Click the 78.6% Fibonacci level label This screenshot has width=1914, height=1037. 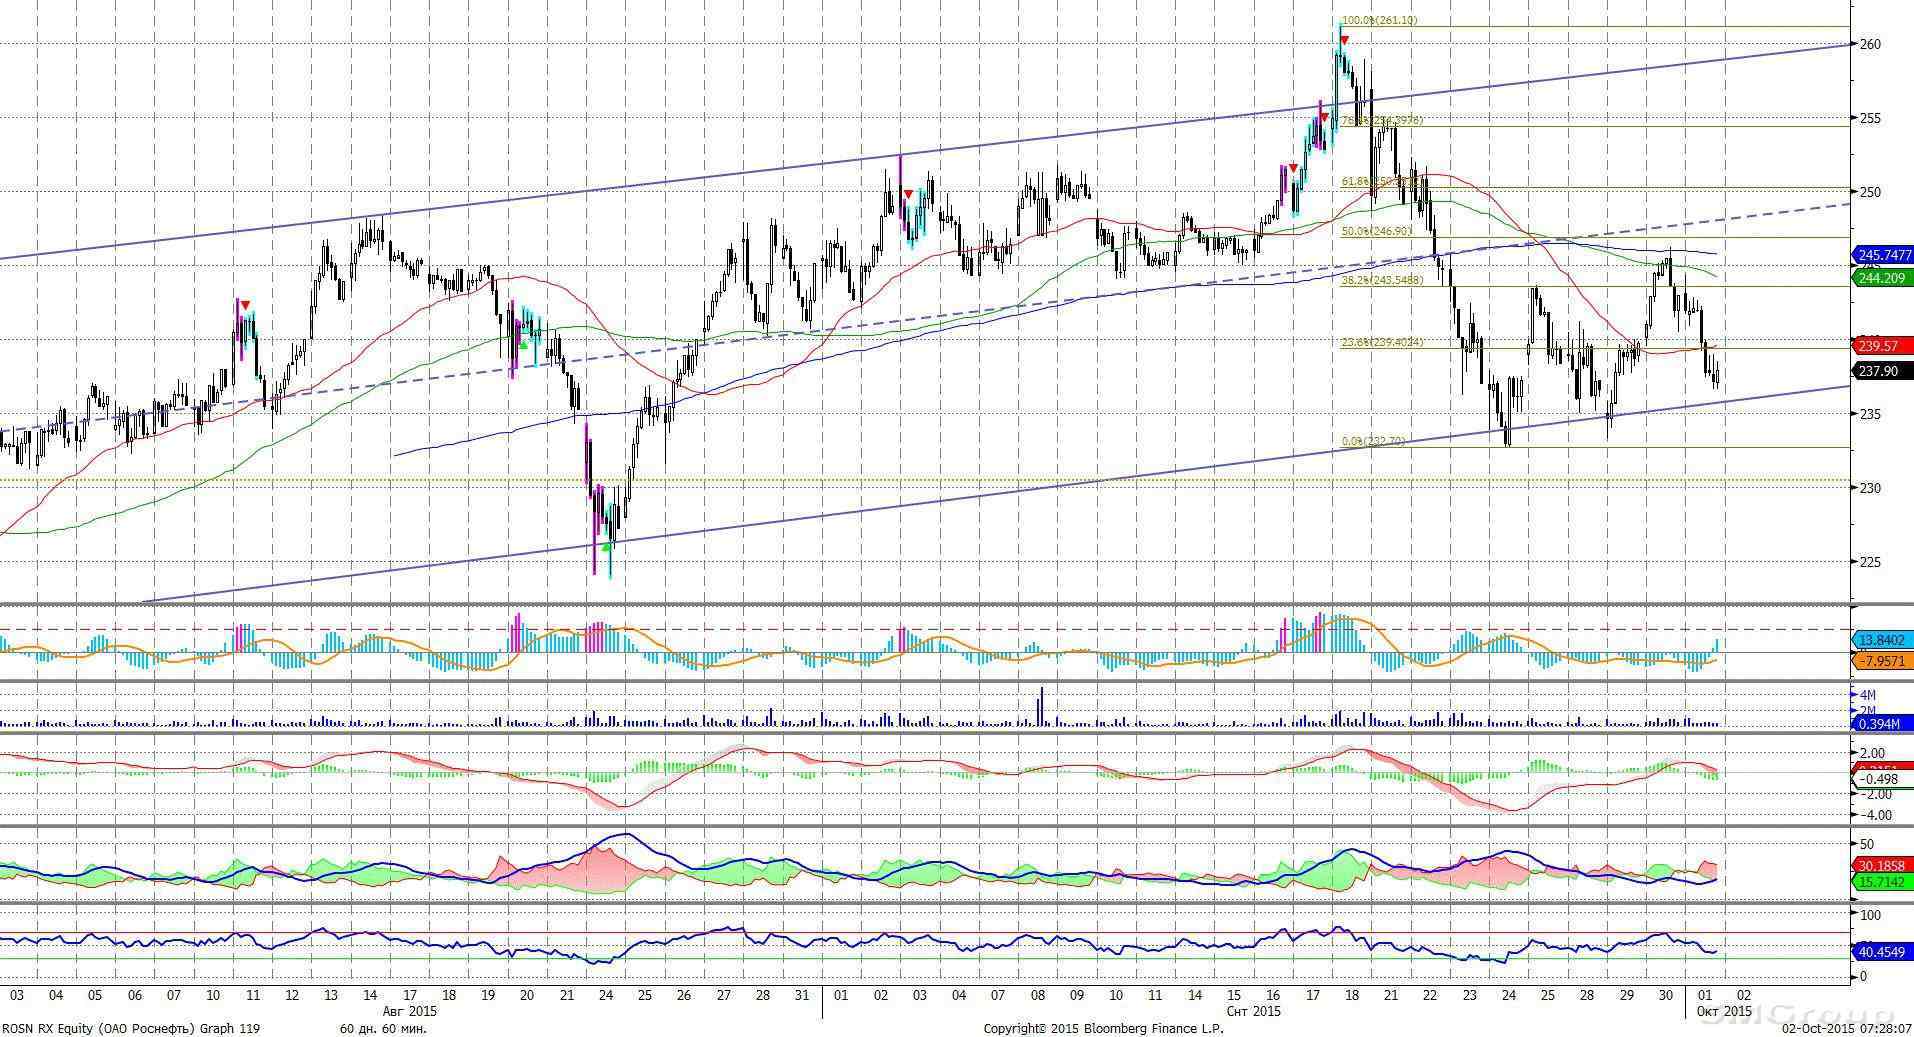(1382, 121)
